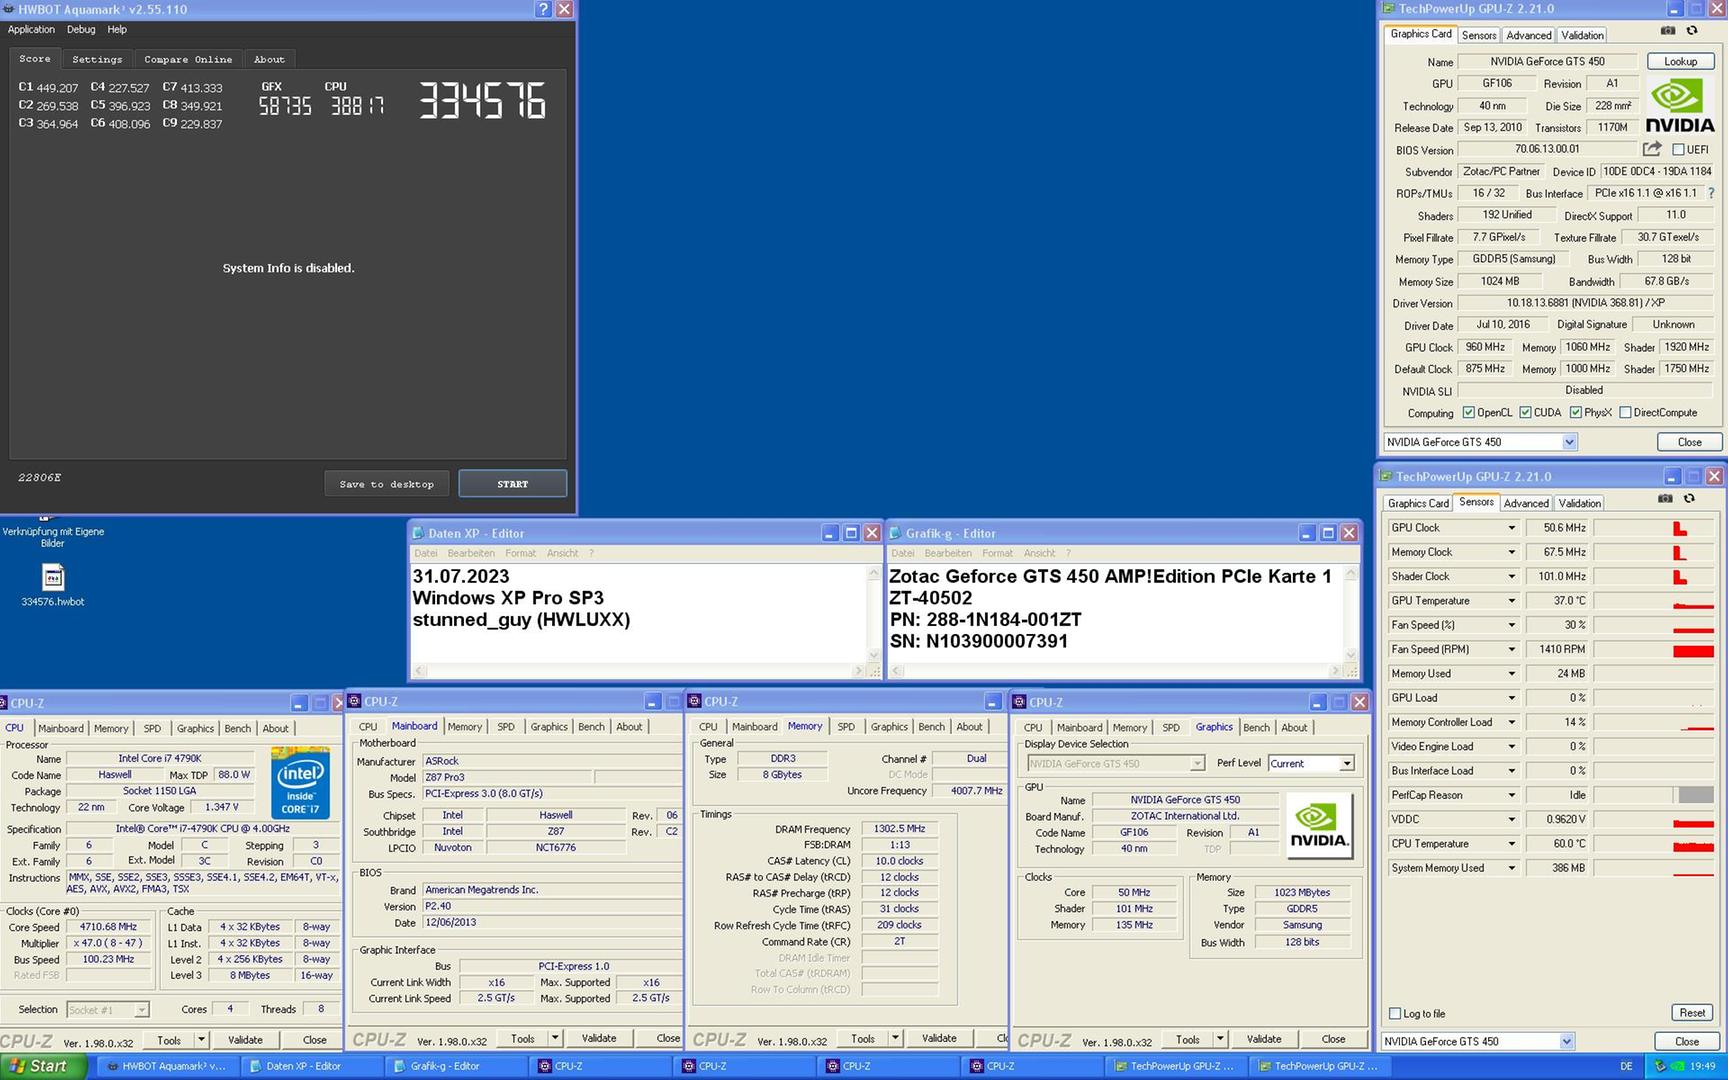Open Grafik-g - Editor from taskbar
This screenshot has height=1080, width=1728.
click(x=455, y=1066)
